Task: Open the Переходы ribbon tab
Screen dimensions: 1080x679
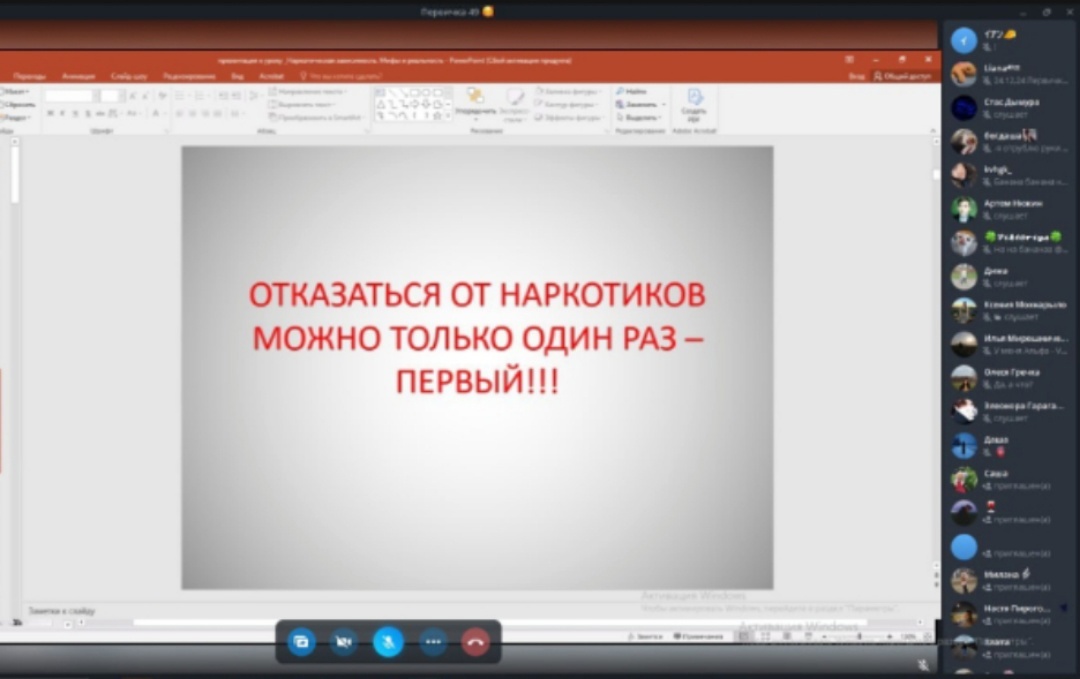Action: 30,76
